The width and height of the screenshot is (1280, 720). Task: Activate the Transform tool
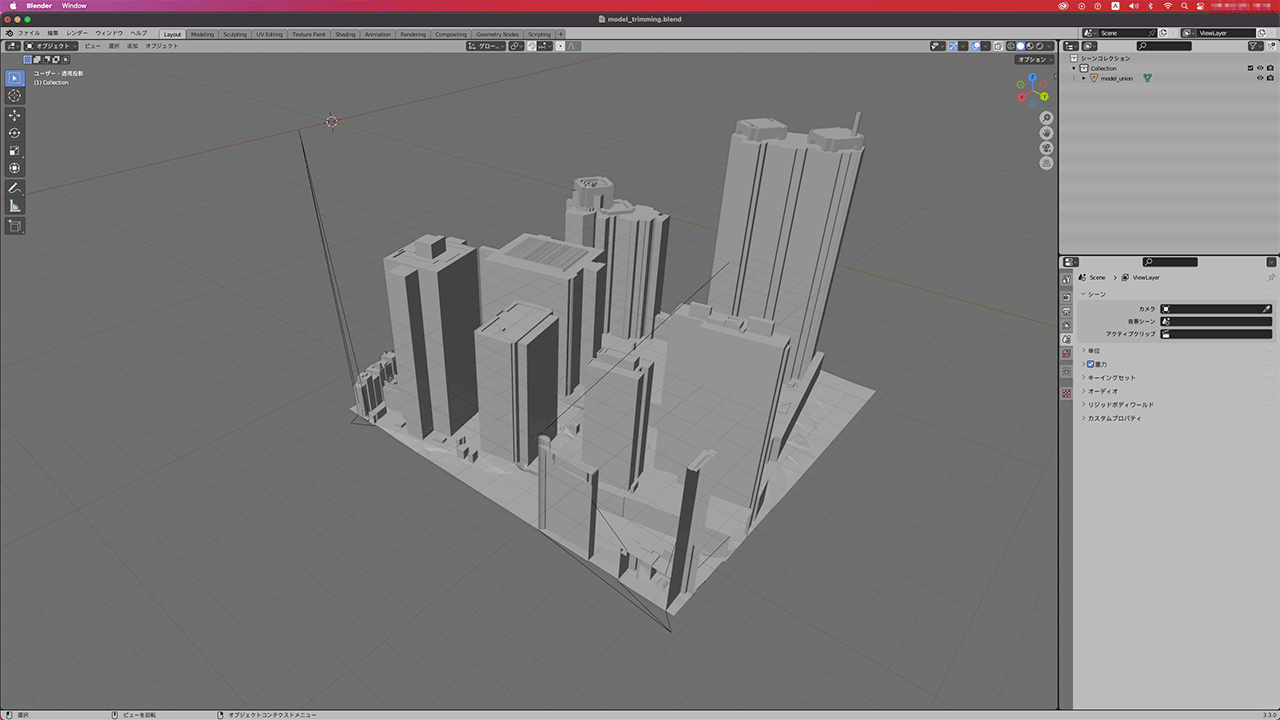(15, 168)
